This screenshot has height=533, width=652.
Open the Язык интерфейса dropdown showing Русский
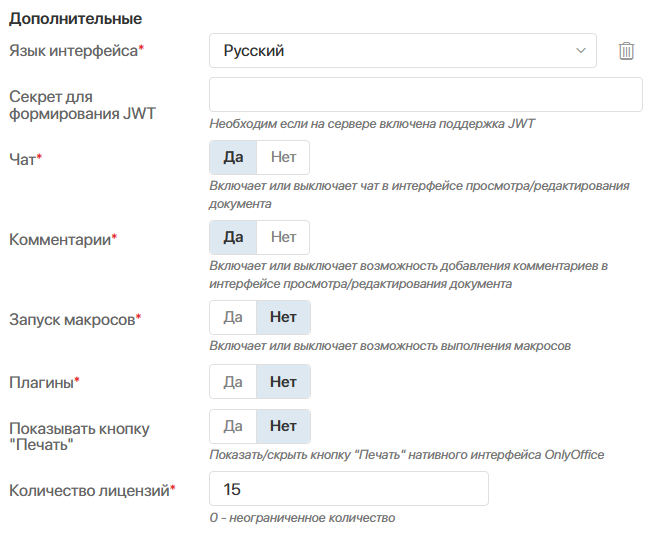click(403, 51)
